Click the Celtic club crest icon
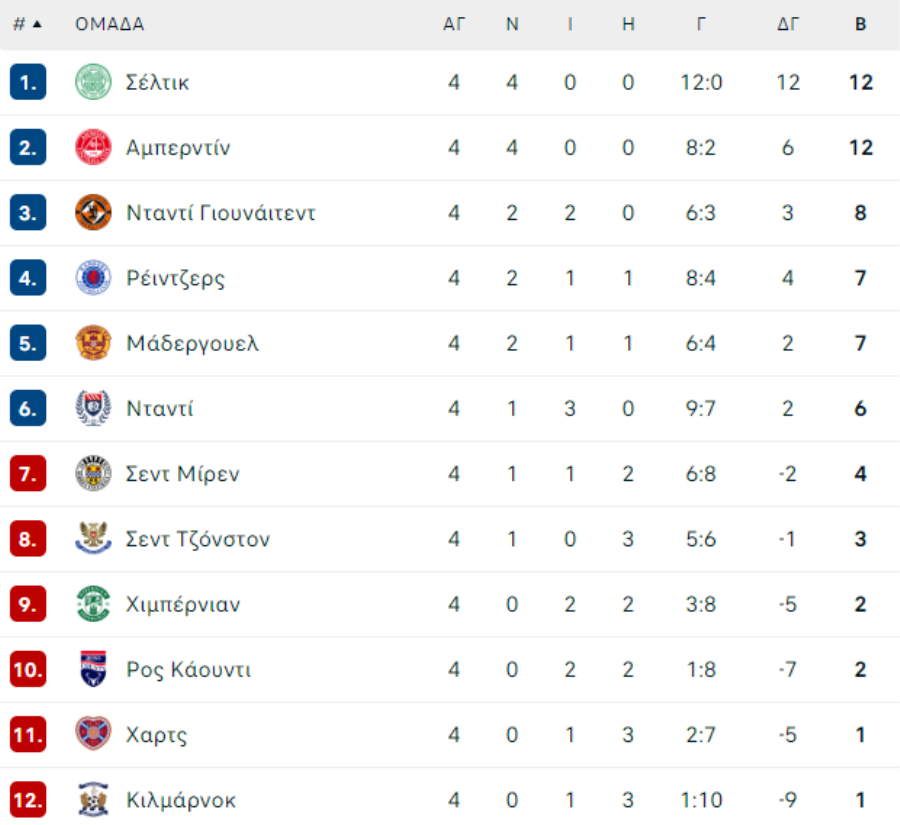Image resolution: width=900 pixels, height=825 pixels. tap(93, 82)
